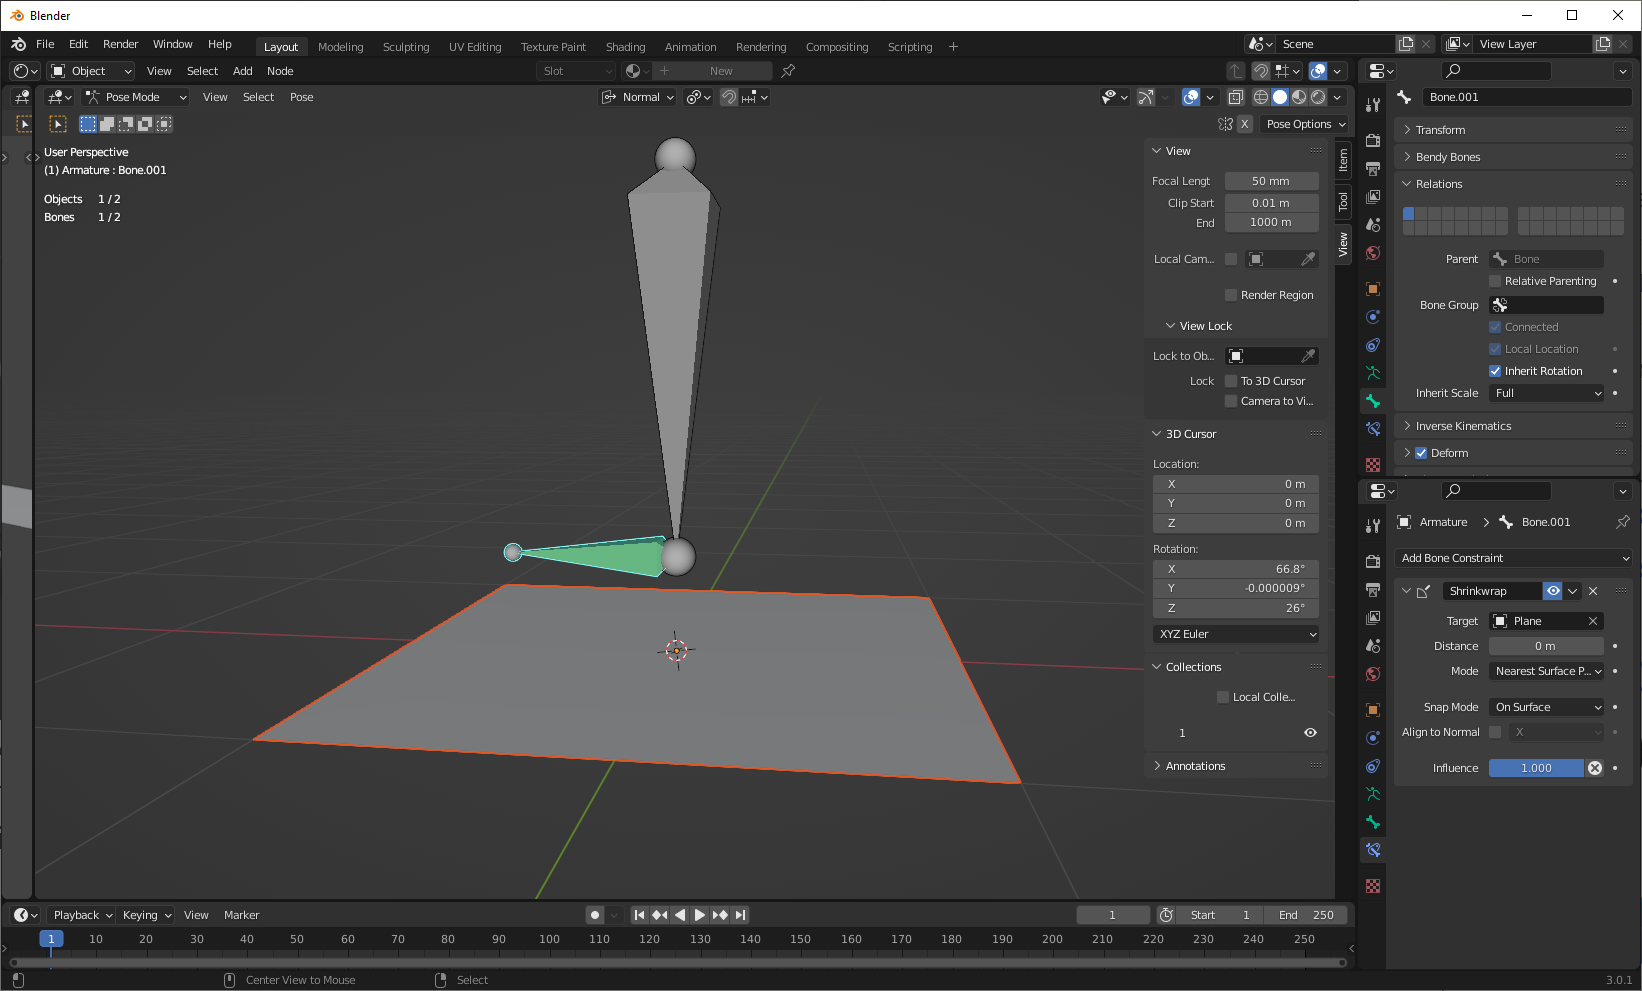Open Output properties tab in upper editor

(1373, 168)
